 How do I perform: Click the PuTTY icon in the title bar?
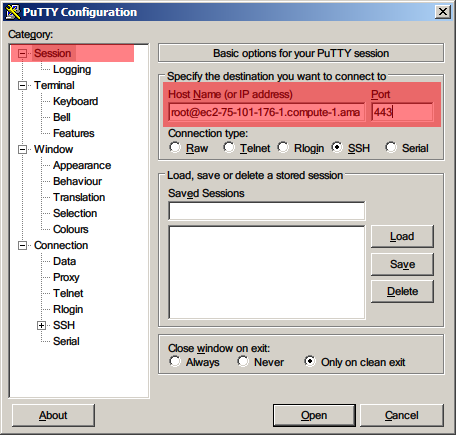(13, 12)
